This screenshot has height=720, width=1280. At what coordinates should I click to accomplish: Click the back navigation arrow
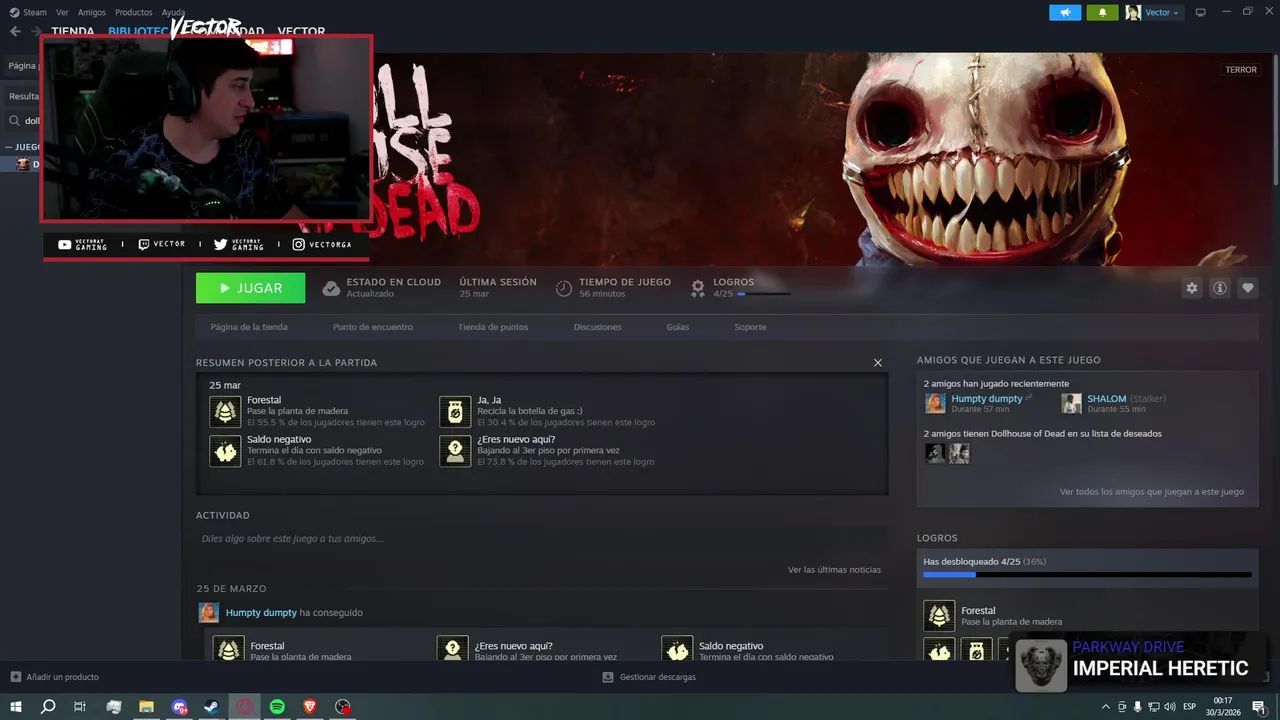pyautogui.click(x=15, y=31)
